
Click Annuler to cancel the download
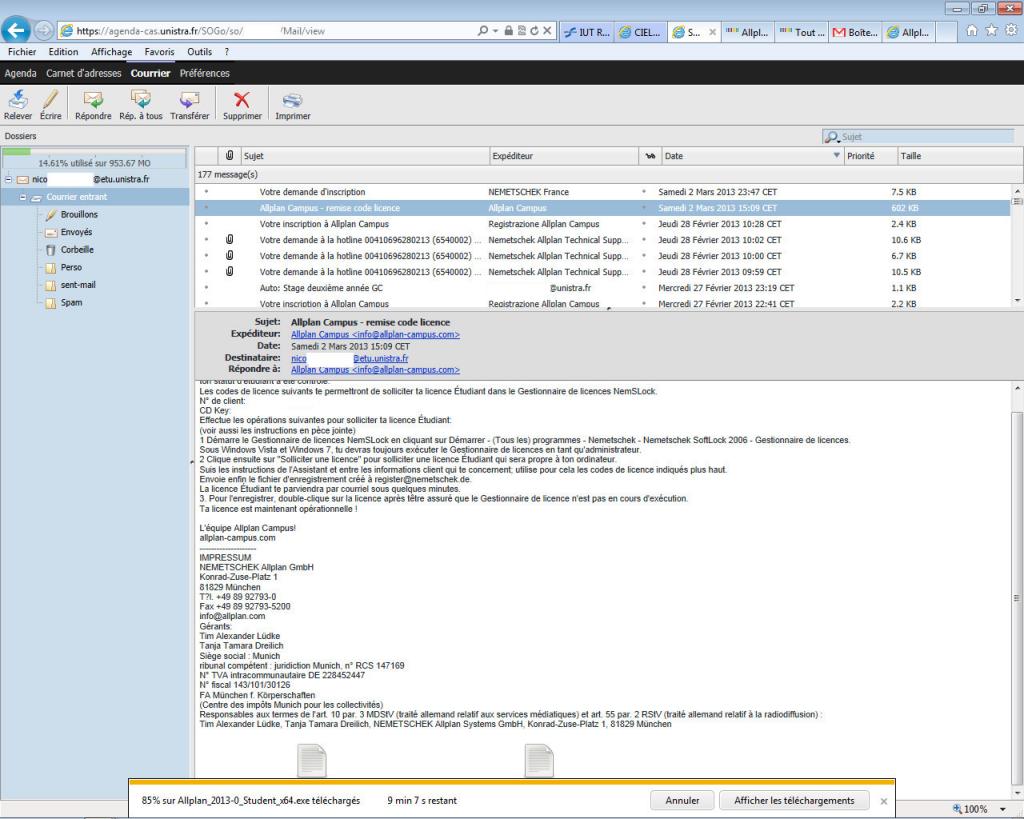click(x=682, y=800)
